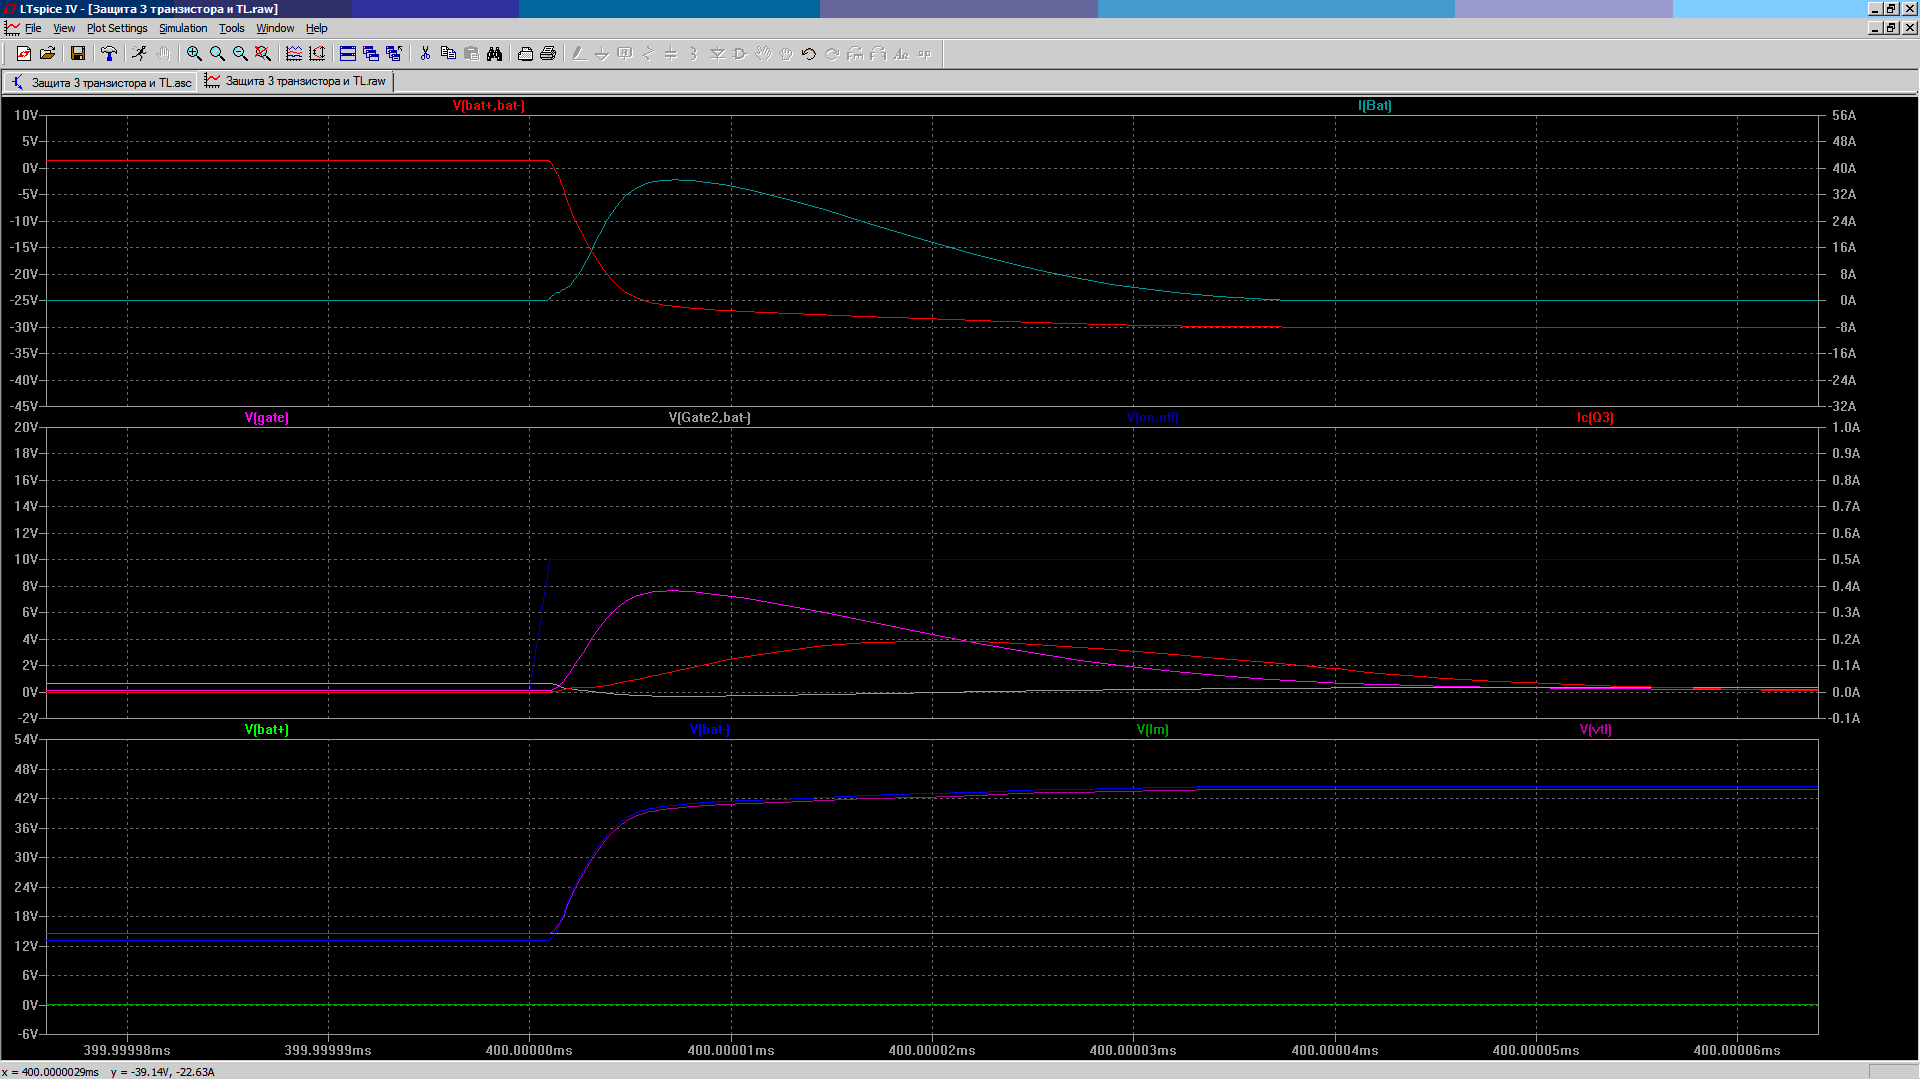Select the Place Component gate icon
This screenshot has height=1080, width=1920.
[740, 54]
